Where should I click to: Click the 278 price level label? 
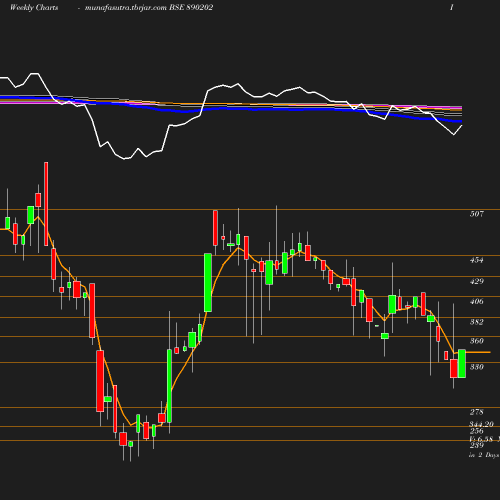[477, 412]
